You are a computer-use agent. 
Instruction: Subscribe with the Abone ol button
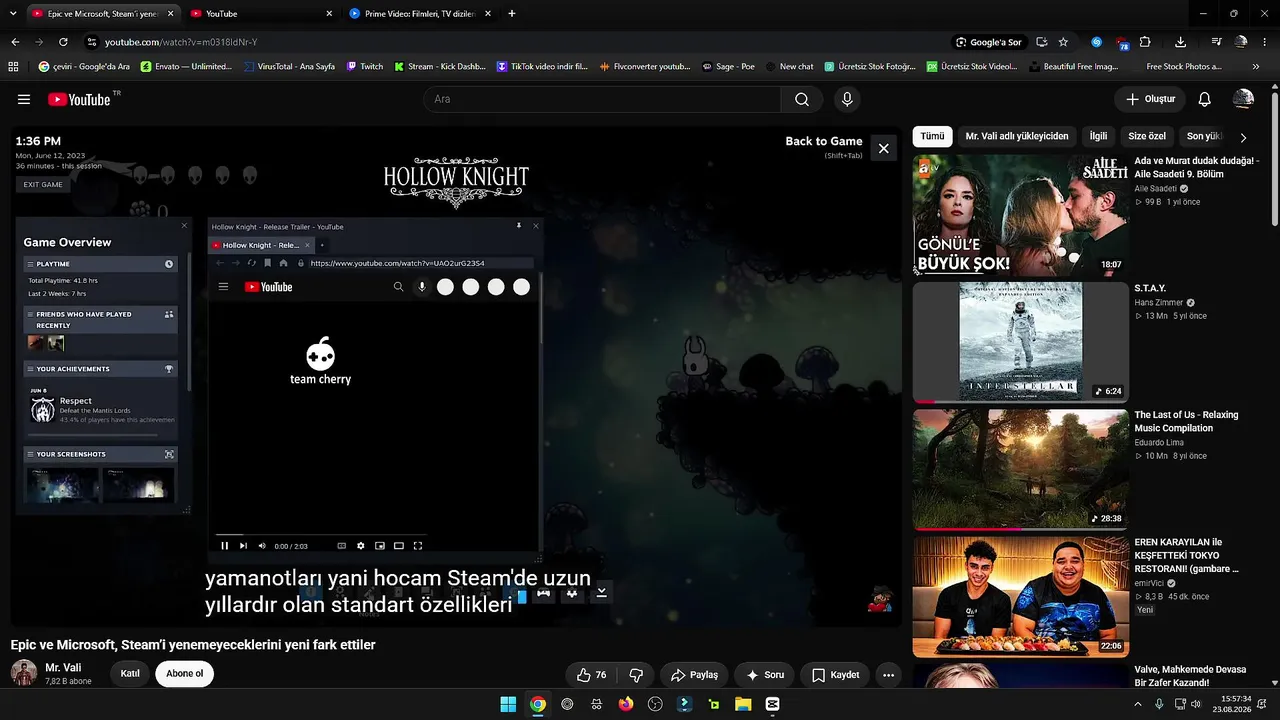click(184, 674)
